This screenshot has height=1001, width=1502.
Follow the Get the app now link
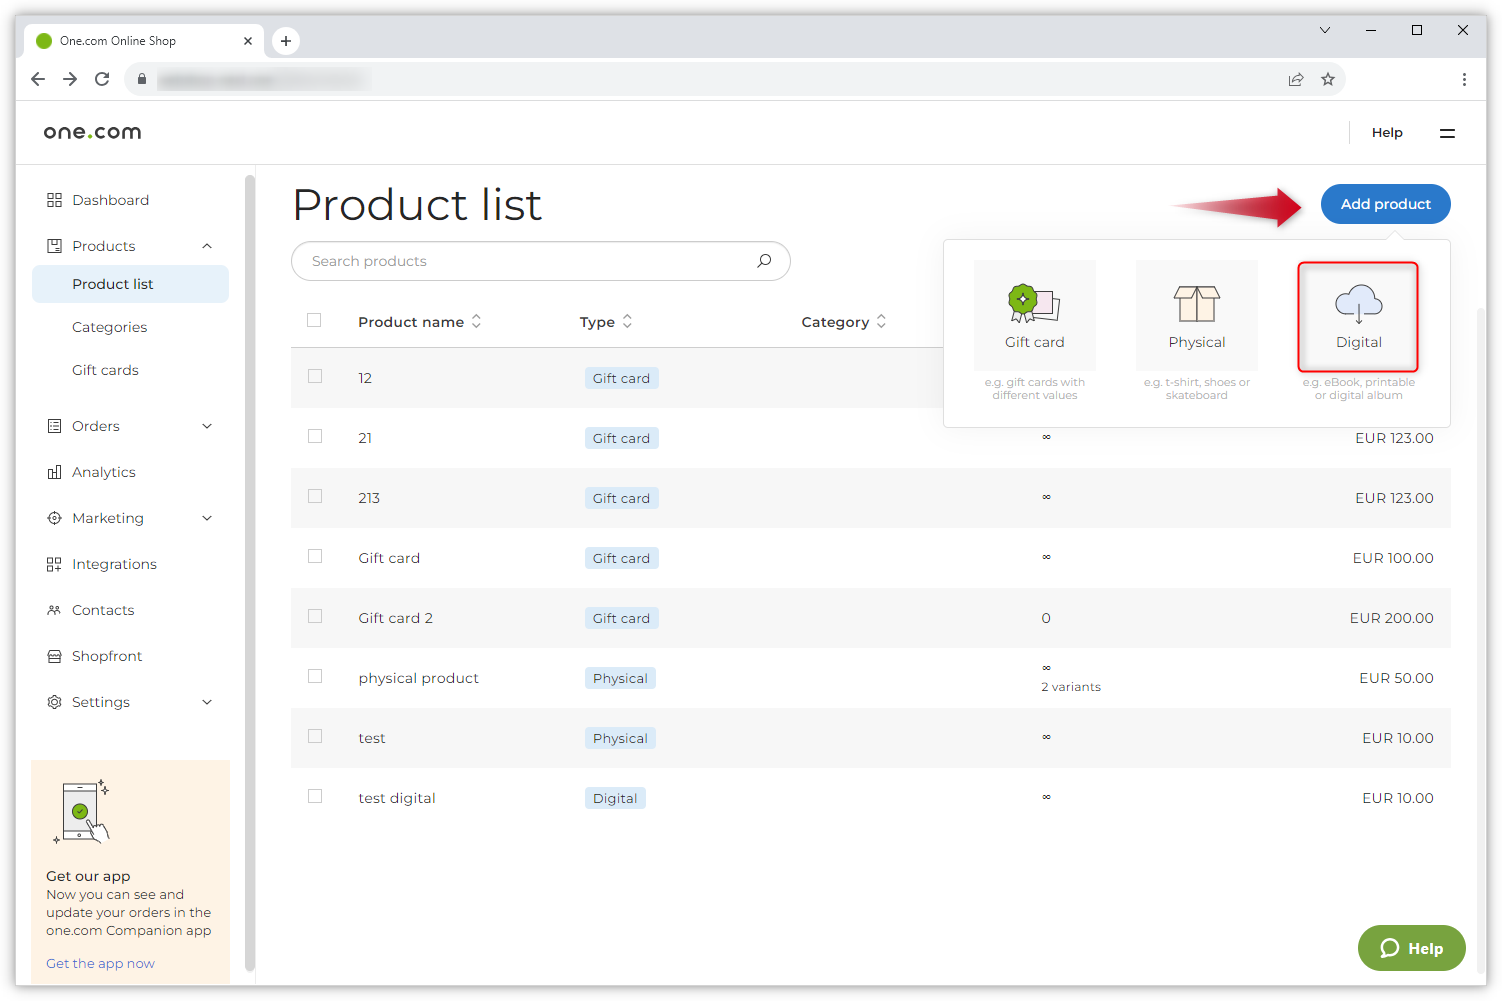(100, 963)
